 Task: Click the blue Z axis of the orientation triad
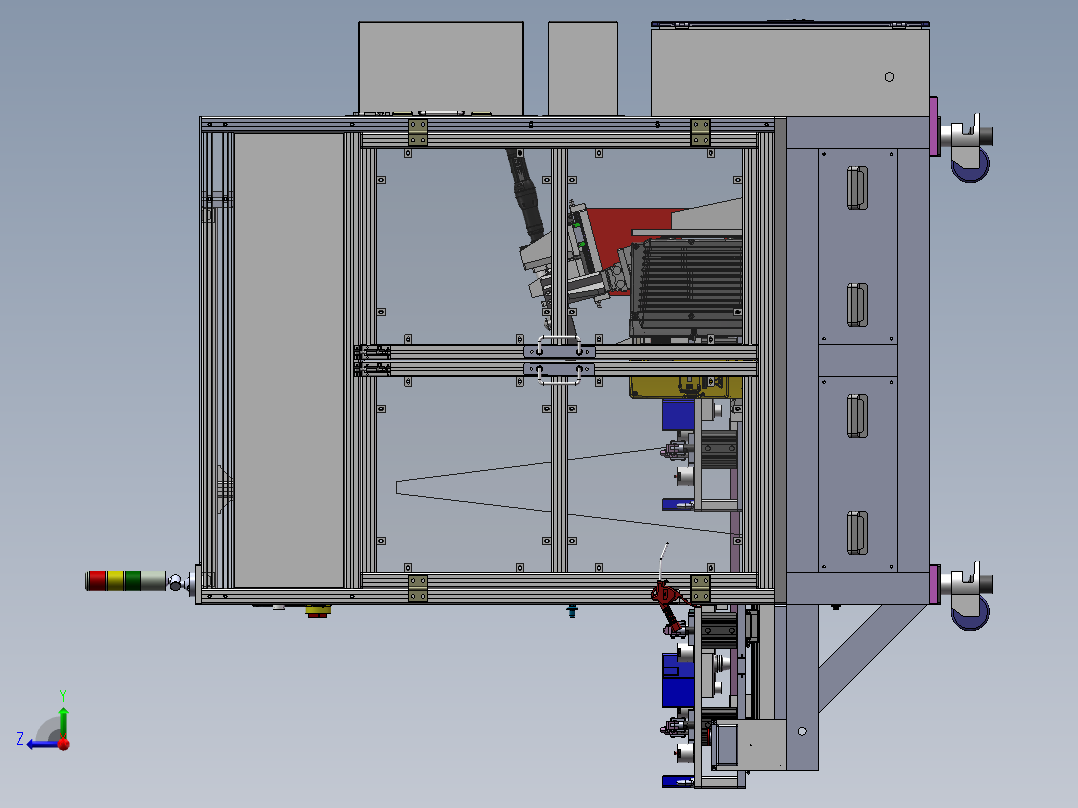click(43, 744)
